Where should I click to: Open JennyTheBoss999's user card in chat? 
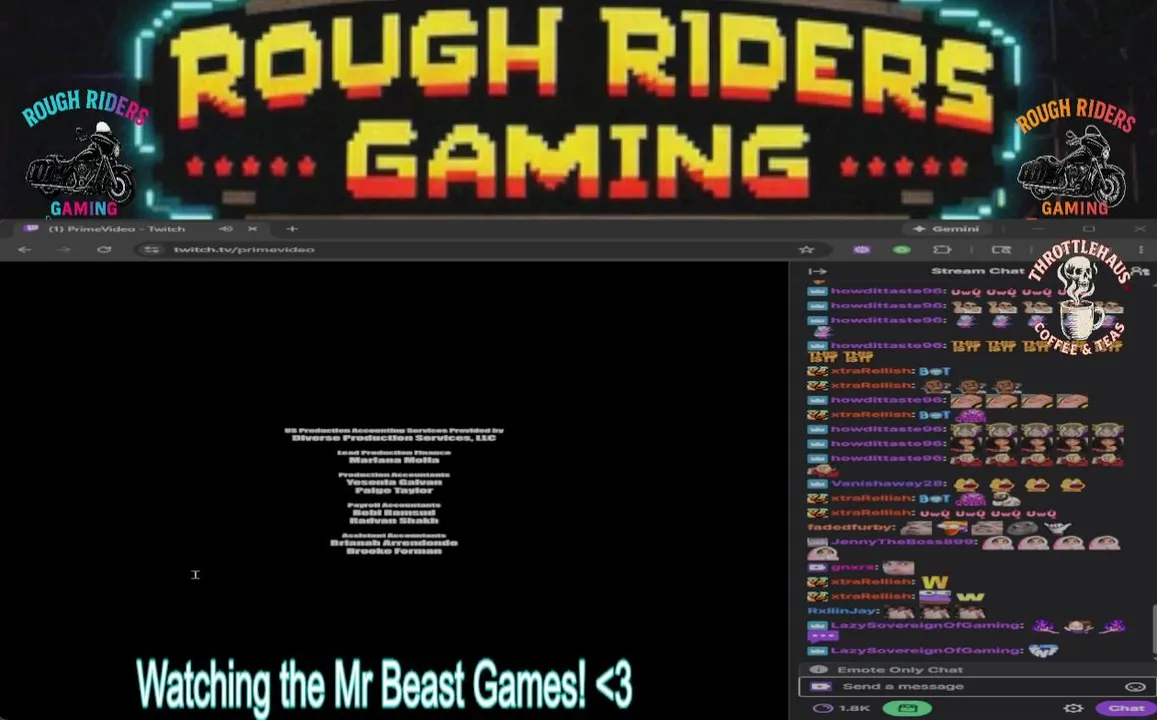click(903, 542)
